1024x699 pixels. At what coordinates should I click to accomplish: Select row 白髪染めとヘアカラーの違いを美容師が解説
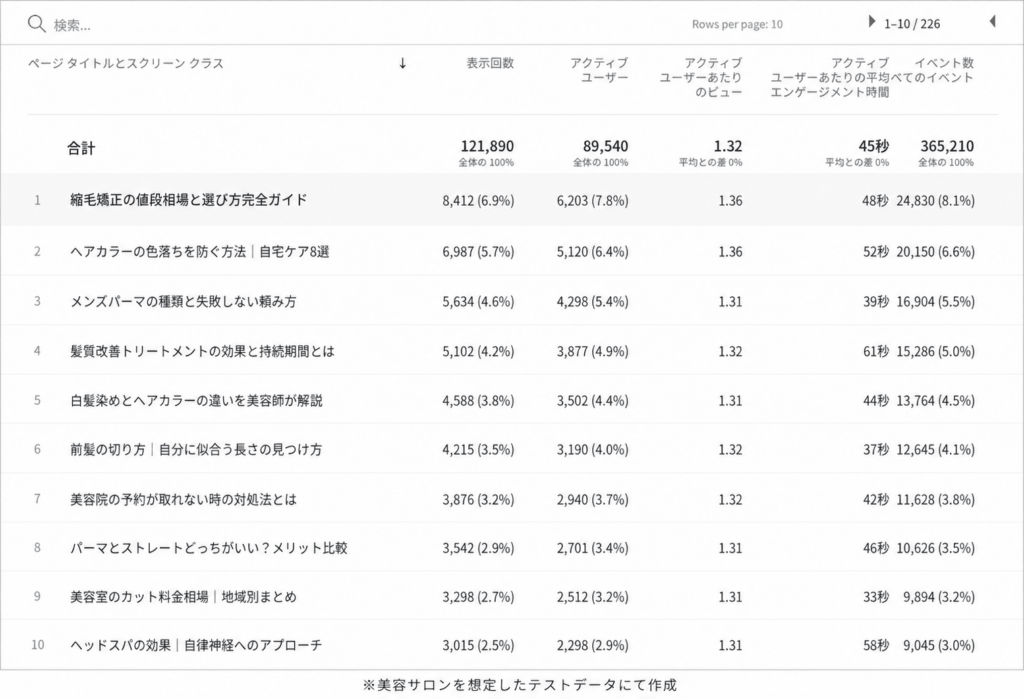pos(512,400)
